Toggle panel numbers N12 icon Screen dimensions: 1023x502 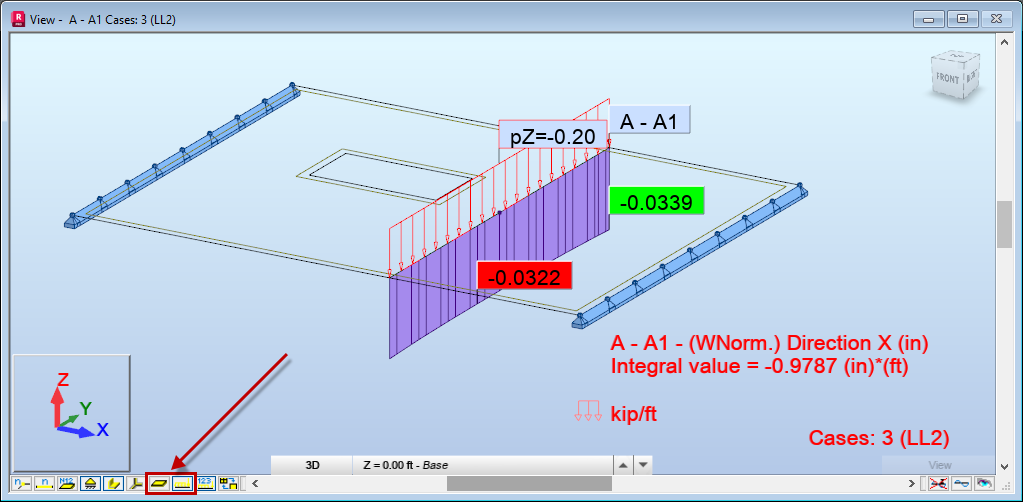(x=67, y=484)
